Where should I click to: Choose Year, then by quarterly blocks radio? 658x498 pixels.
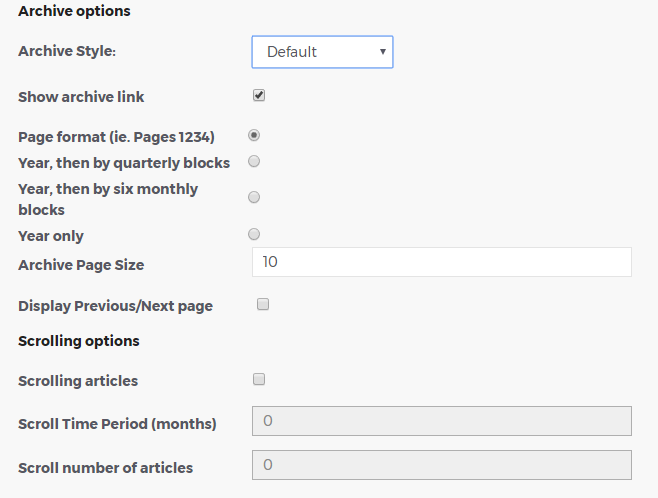click(x=254, y=161)
